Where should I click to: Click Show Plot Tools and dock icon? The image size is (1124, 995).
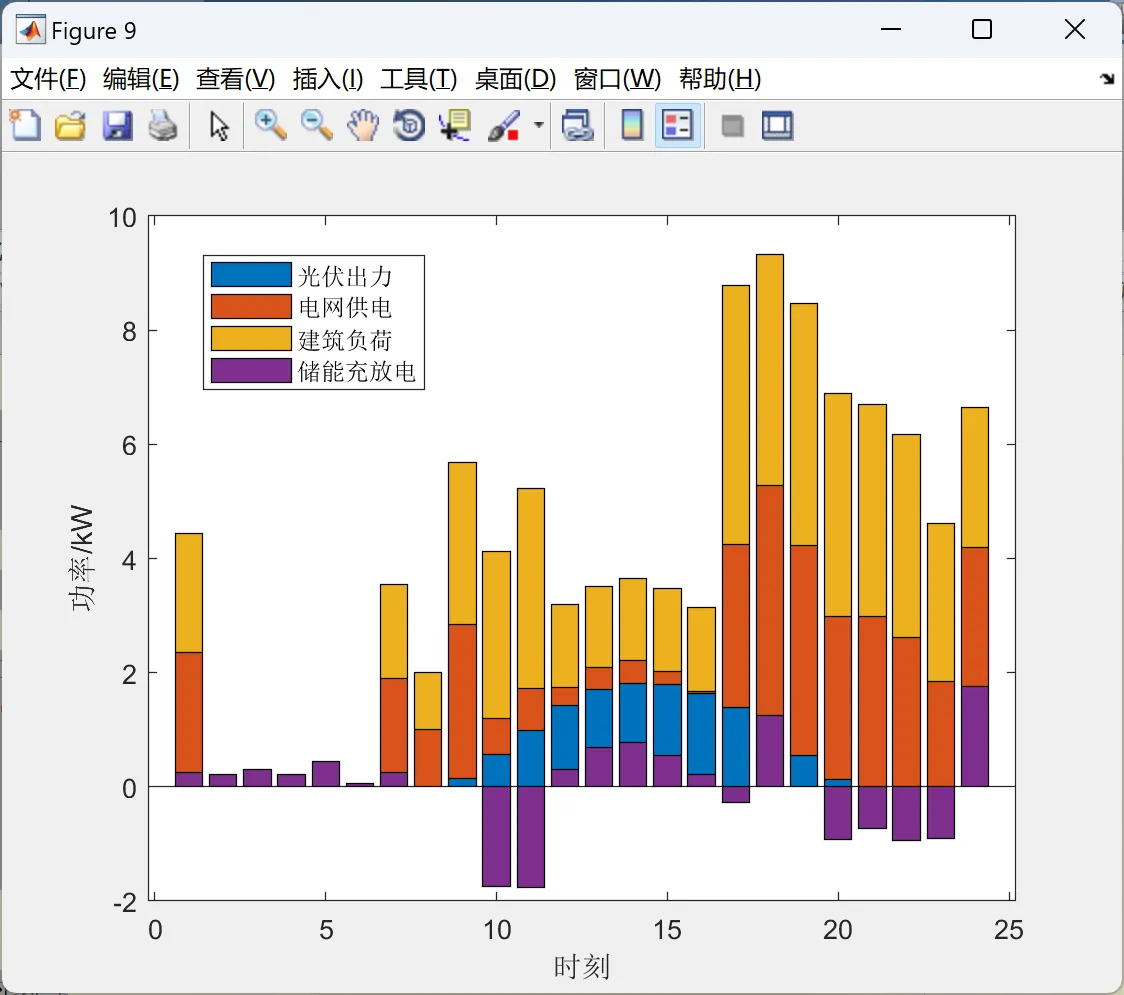tap(777, 125)
